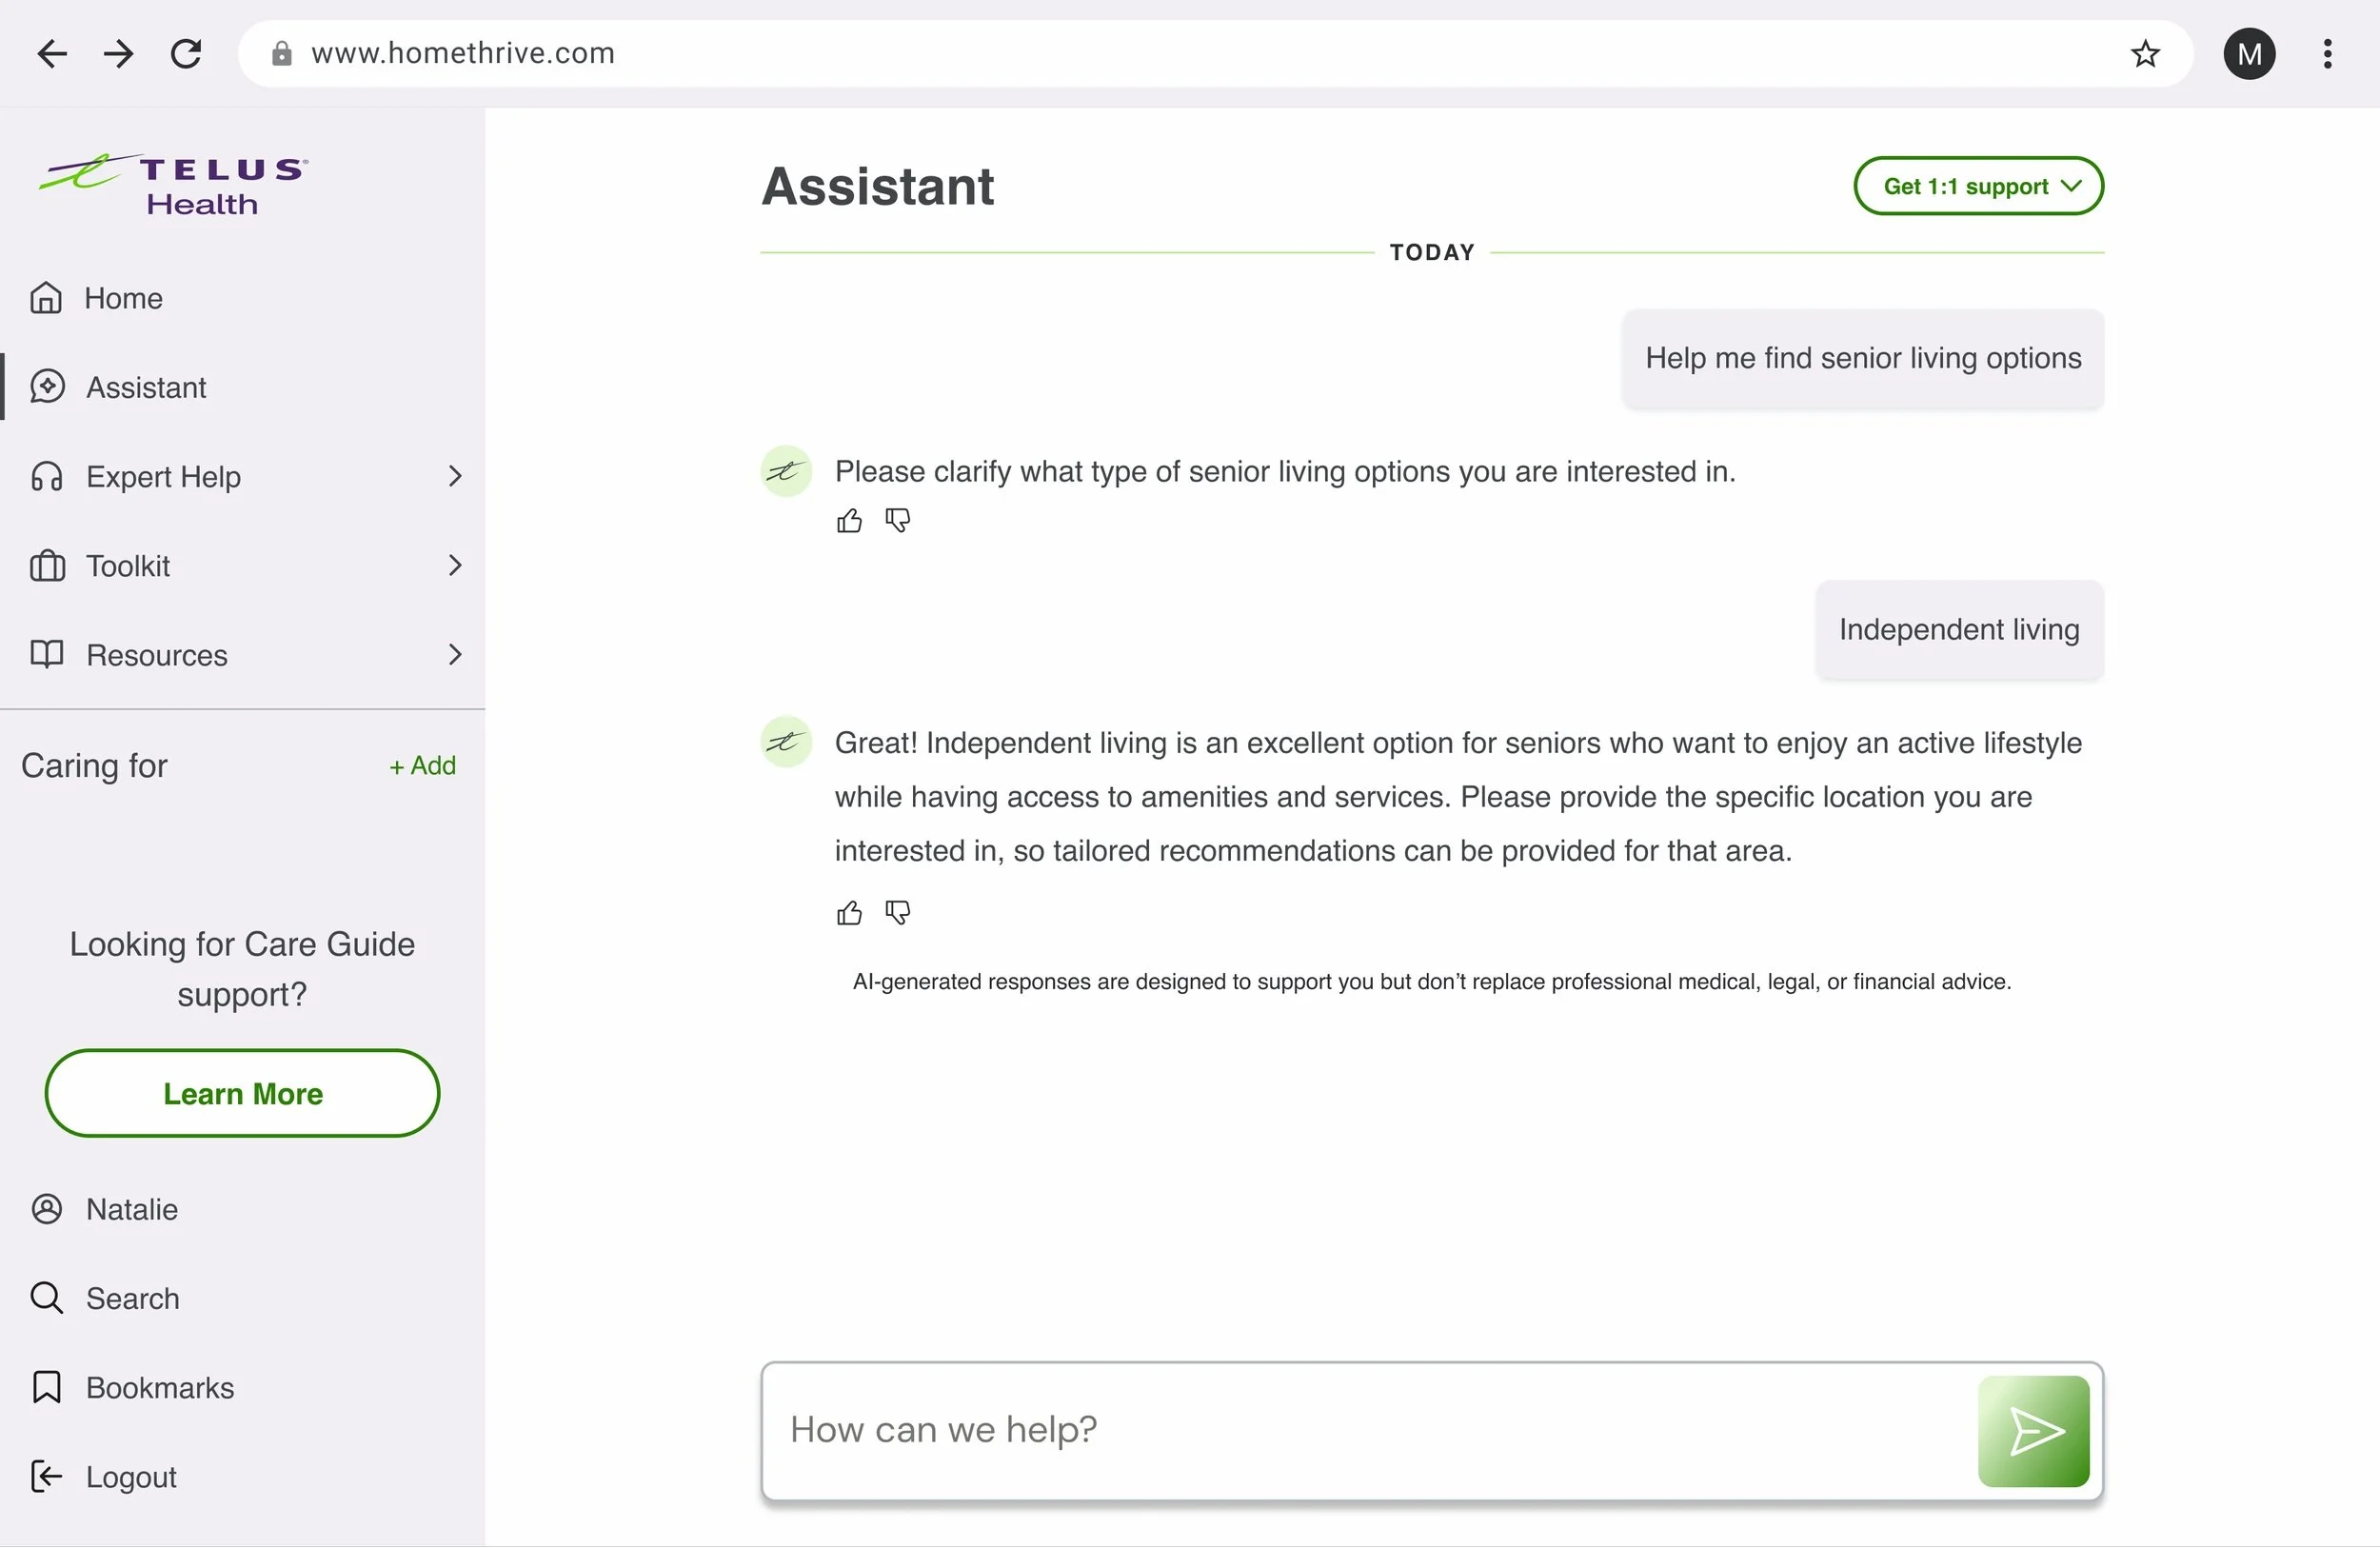2380x1548 pixels.
Task: Click the + Add caring for link
Action: 422,766
